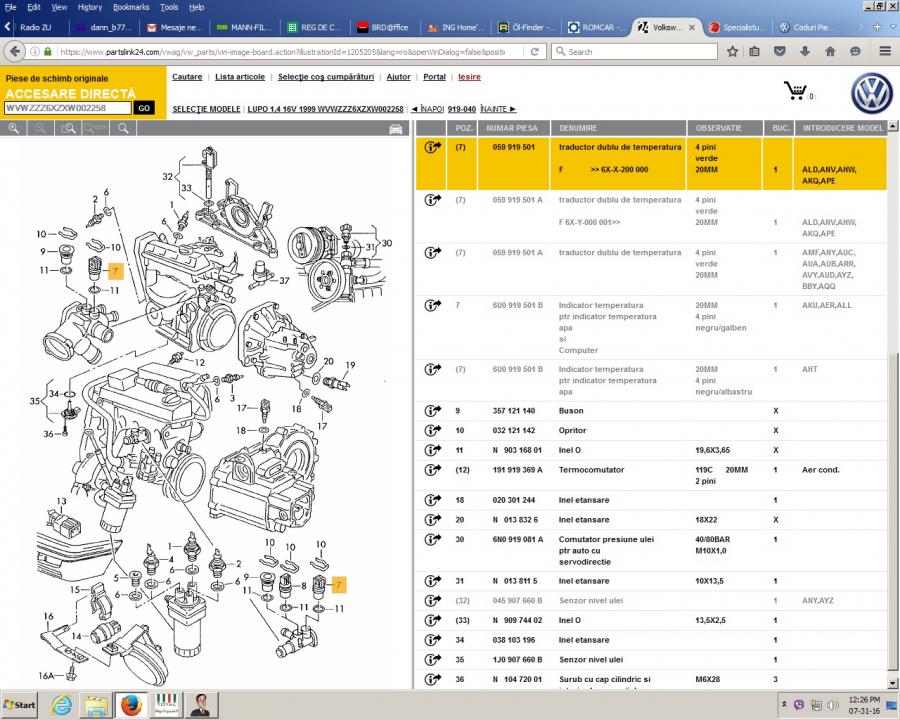Click the zoom-in magnifier above the diagram

[14, 128]
